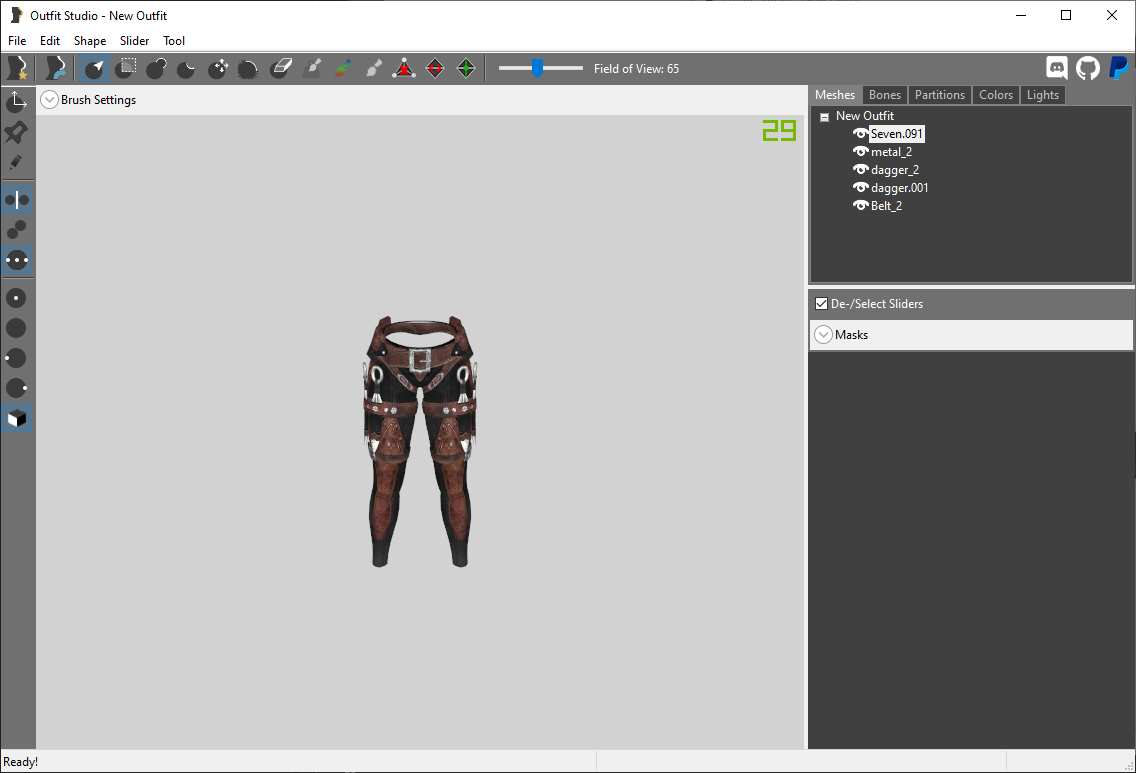This screenshot has width=1136, height=773.
Task: Expand the Masks section
Action: pyautogui.click(x=824, y=335)
